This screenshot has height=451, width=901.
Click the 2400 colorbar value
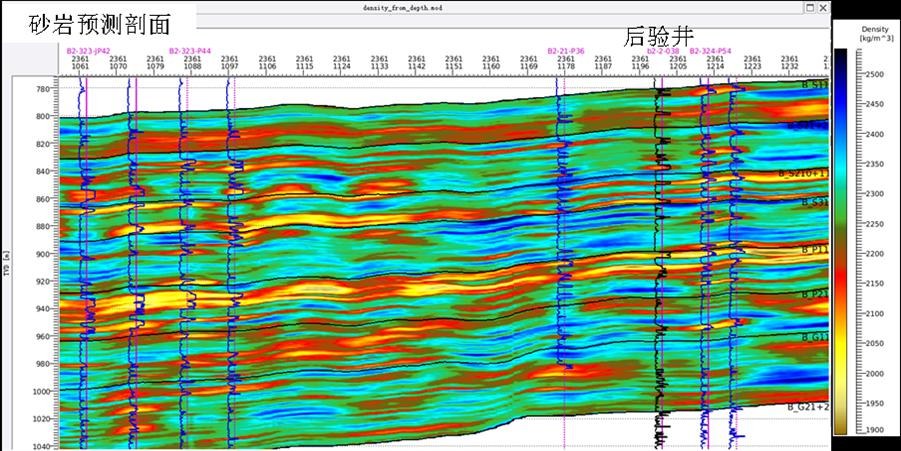[876, 134]
